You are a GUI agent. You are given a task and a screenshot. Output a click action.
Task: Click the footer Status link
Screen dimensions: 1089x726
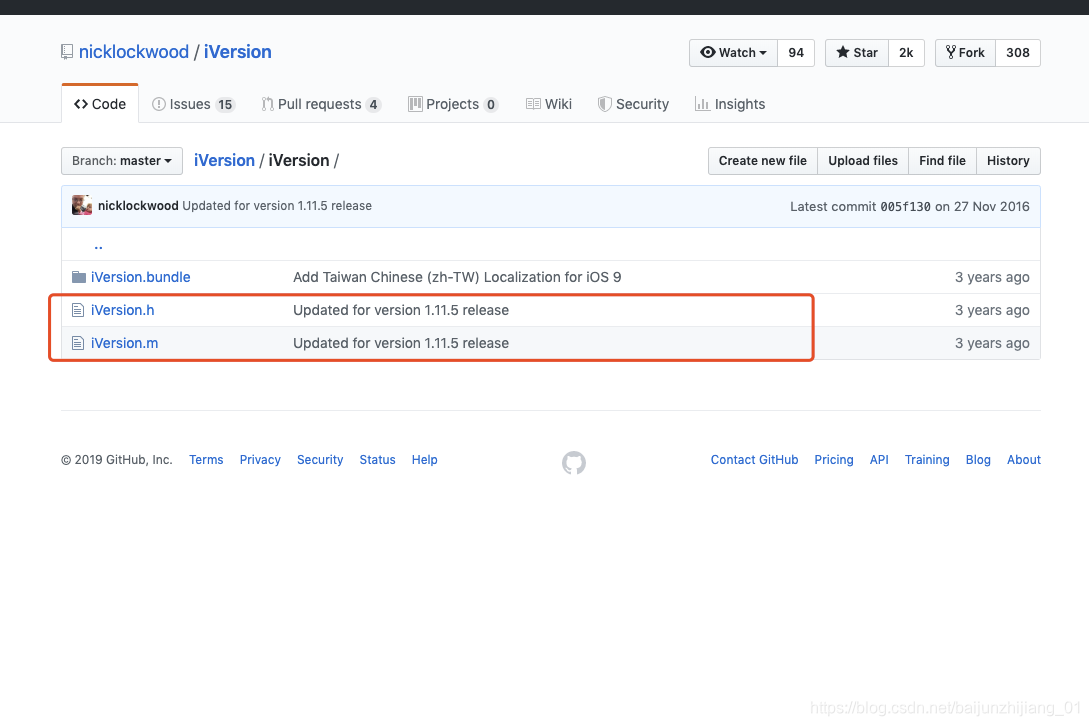pyautogui.click(x=377, y=460)
